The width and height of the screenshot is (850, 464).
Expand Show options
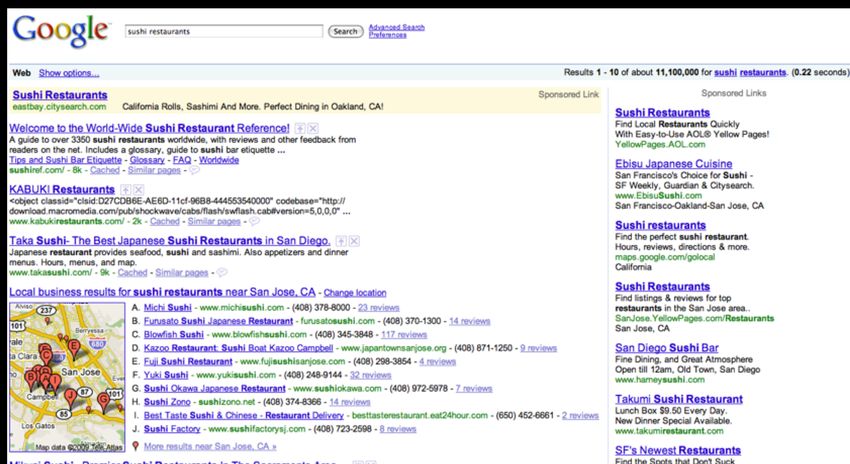click(x=69, y=73)
